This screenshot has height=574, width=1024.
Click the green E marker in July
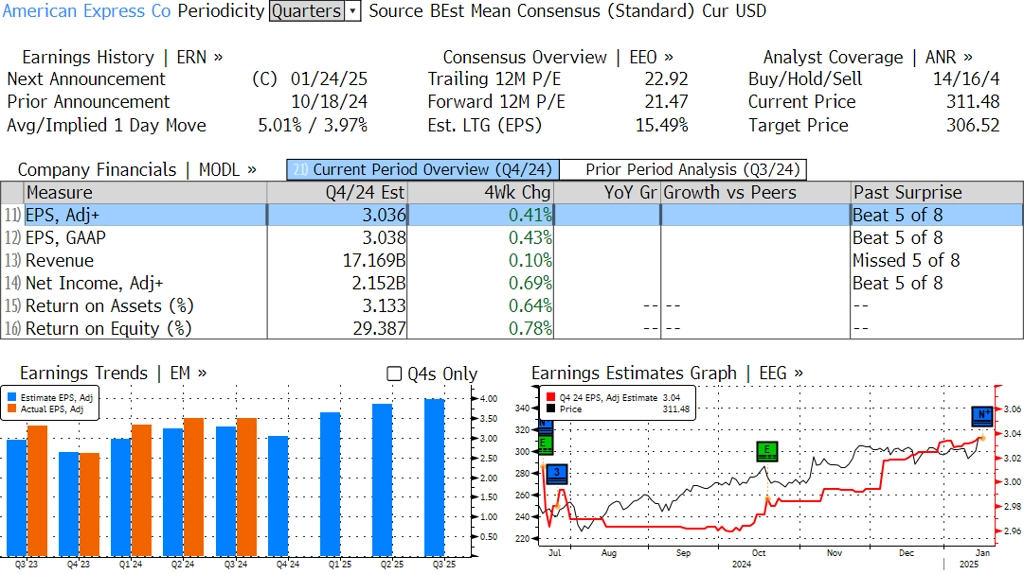[x=544, y=444]
